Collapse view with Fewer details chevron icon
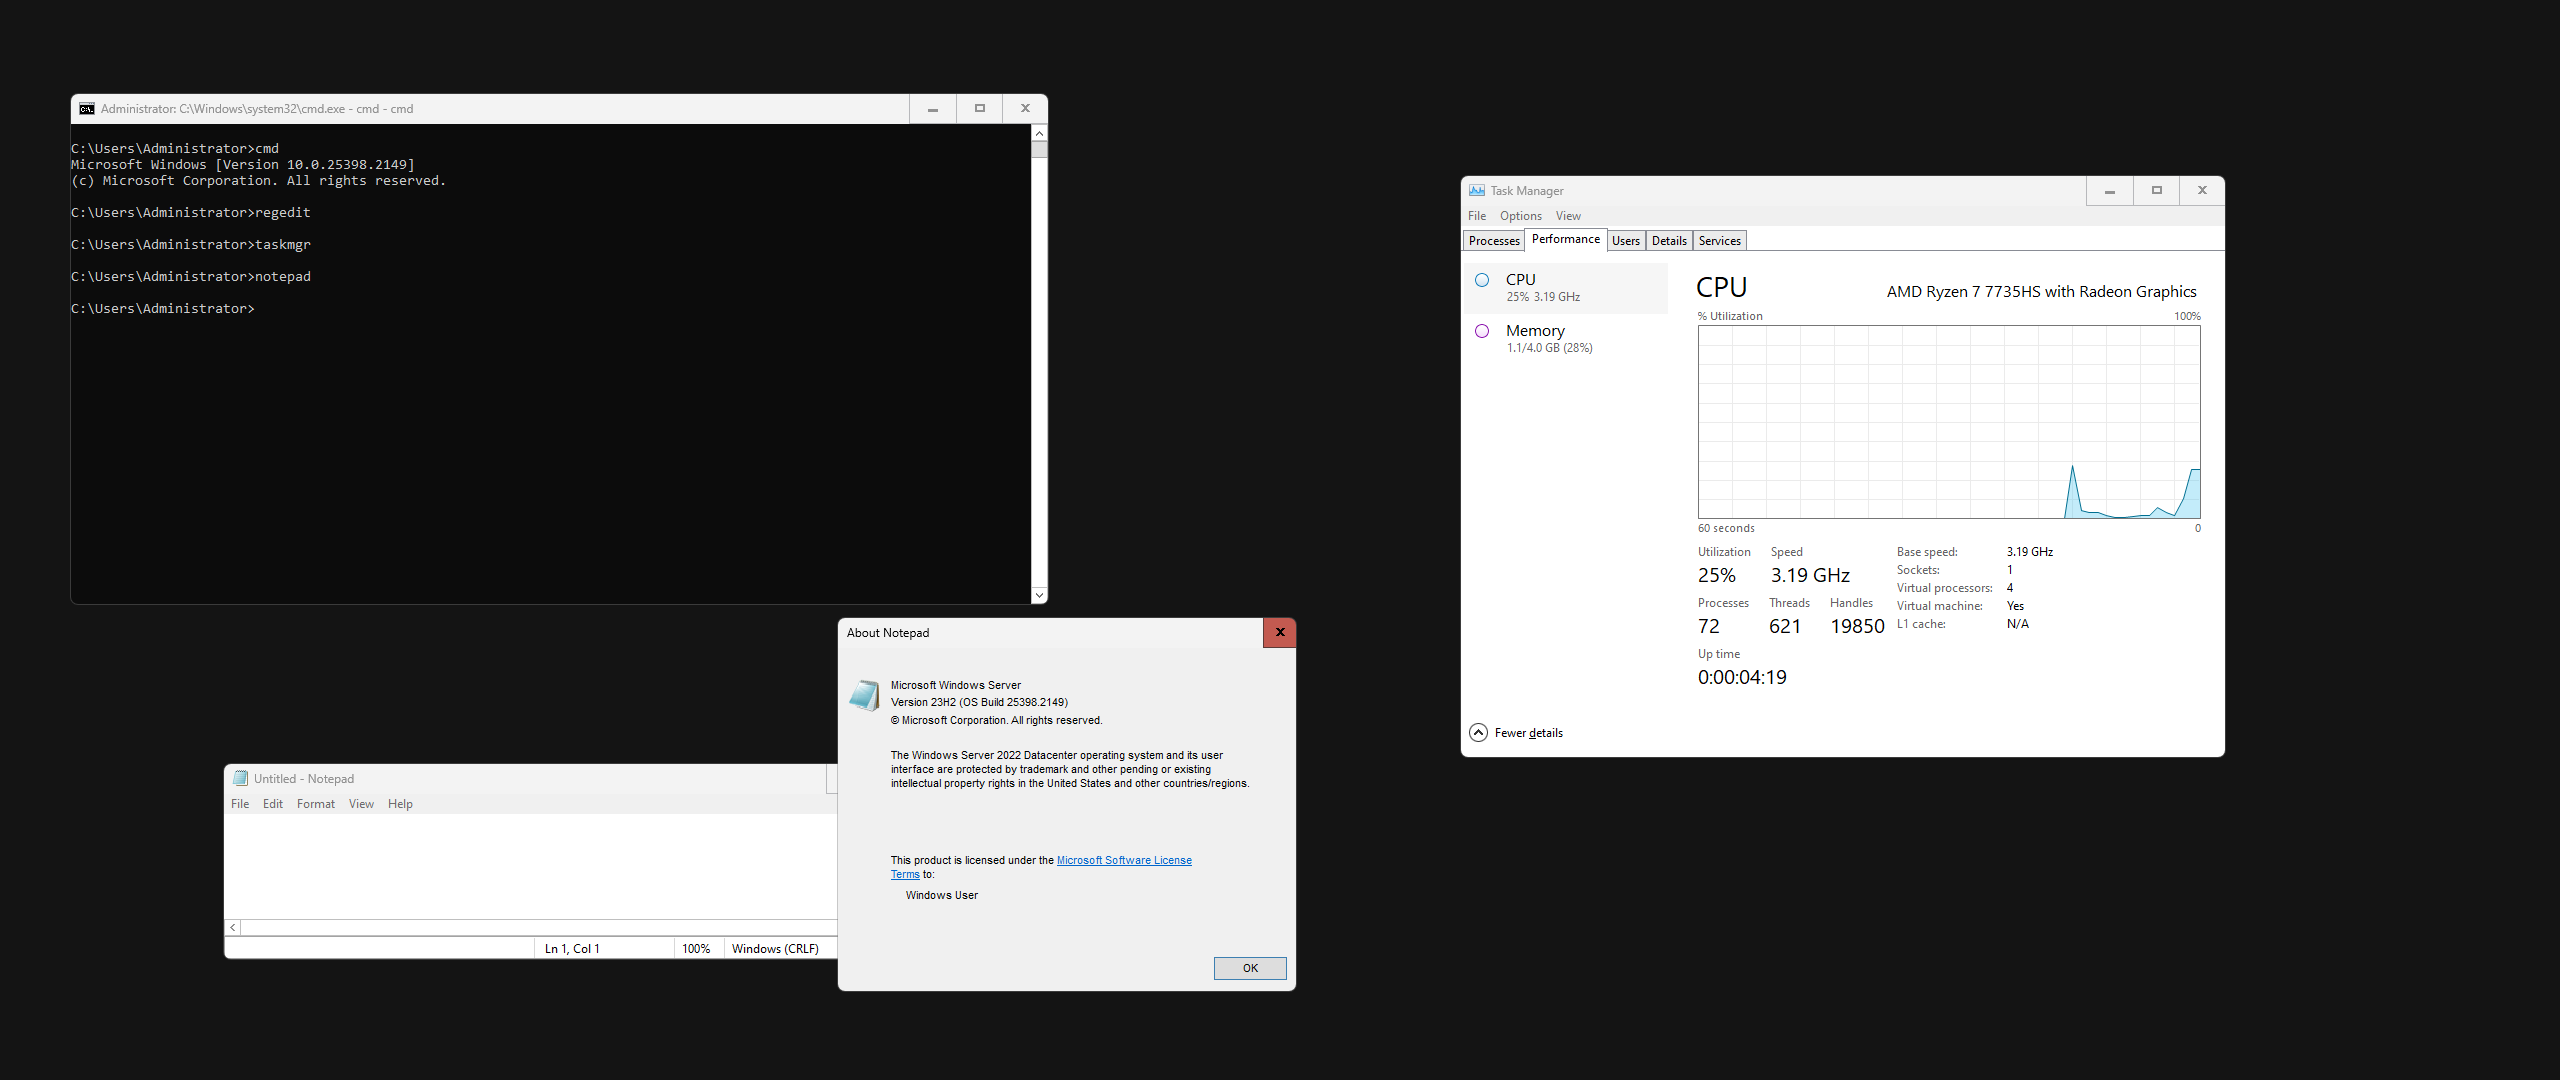 pos(1478,732)
